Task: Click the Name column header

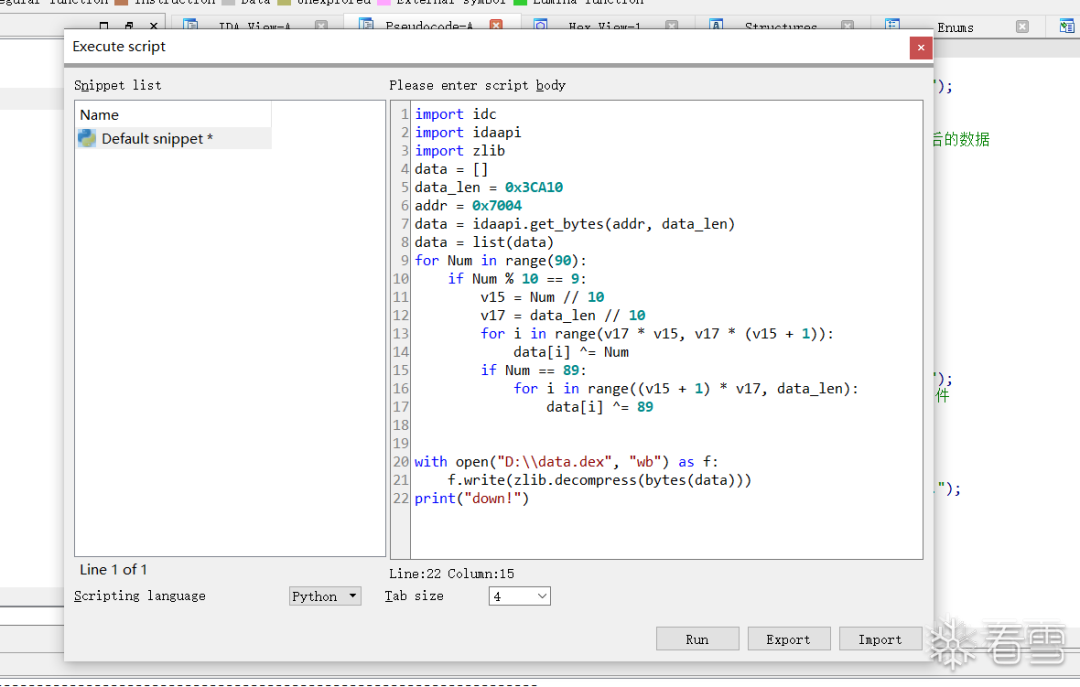Action: pos(174,114)
